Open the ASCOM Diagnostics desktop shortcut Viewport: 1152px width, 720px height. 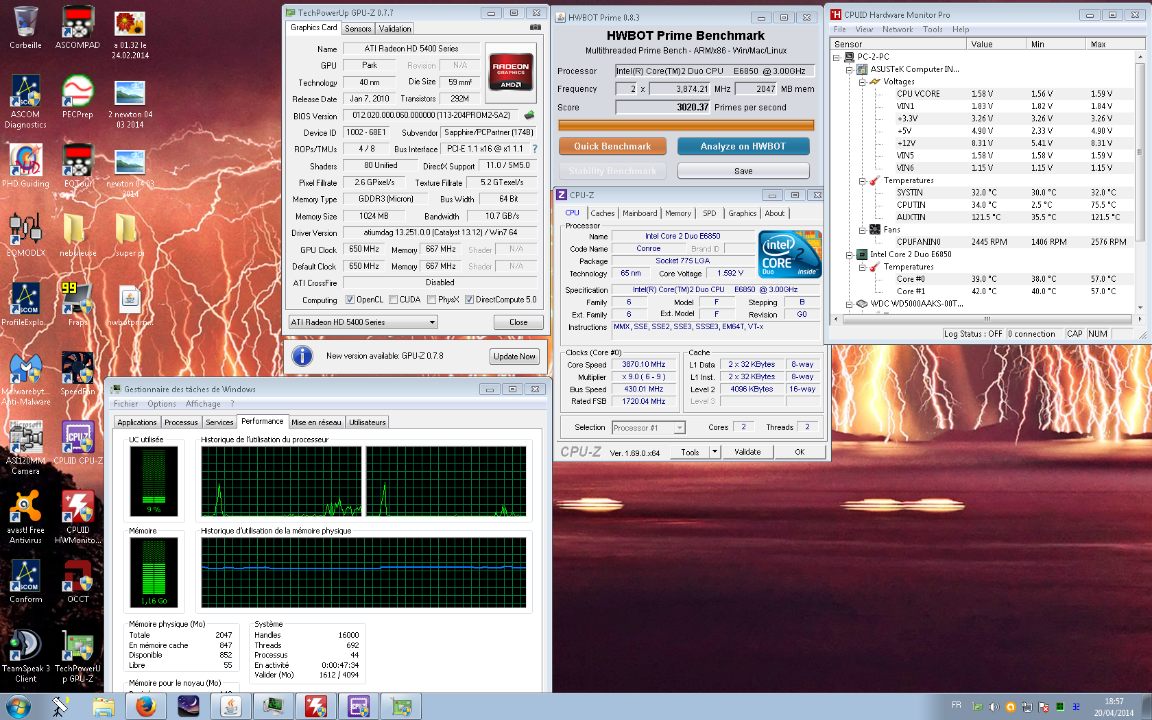[x=25, y=101]
